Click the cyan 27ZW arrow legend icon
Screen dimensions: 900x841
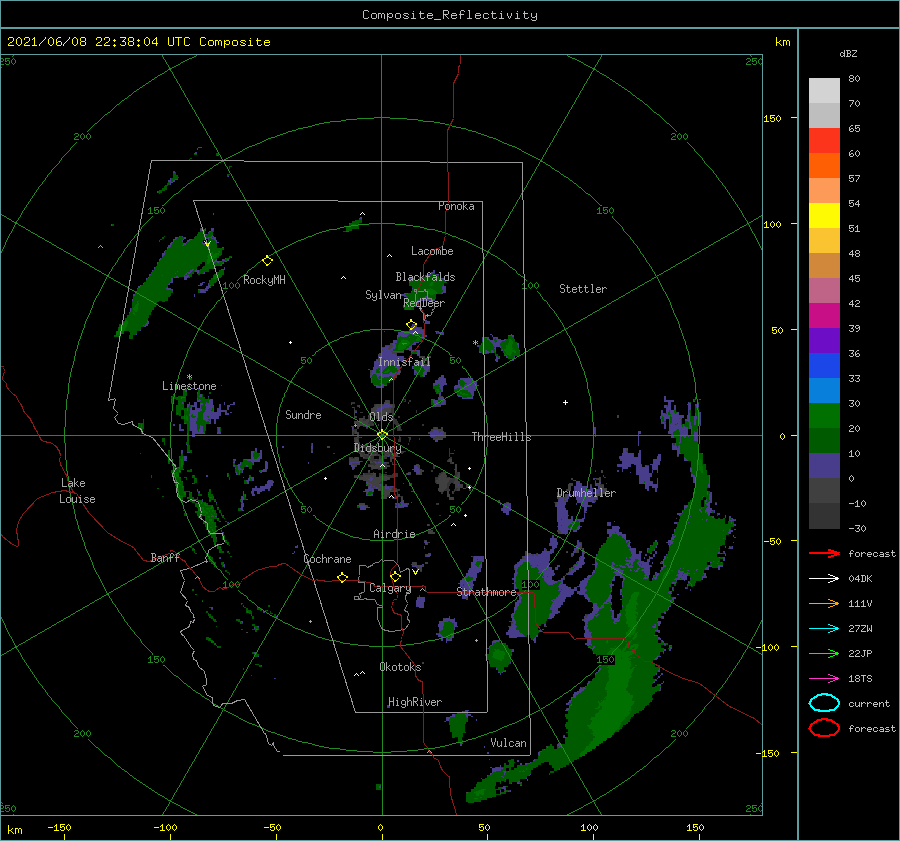pos(824,629)
